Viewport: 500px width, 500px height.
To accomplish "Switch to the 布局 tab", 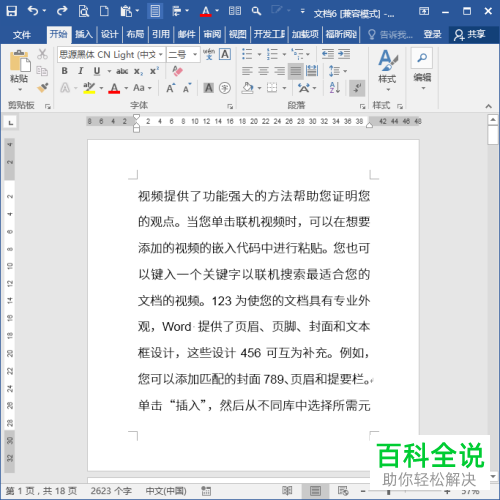I will click(x=135, y=34).
